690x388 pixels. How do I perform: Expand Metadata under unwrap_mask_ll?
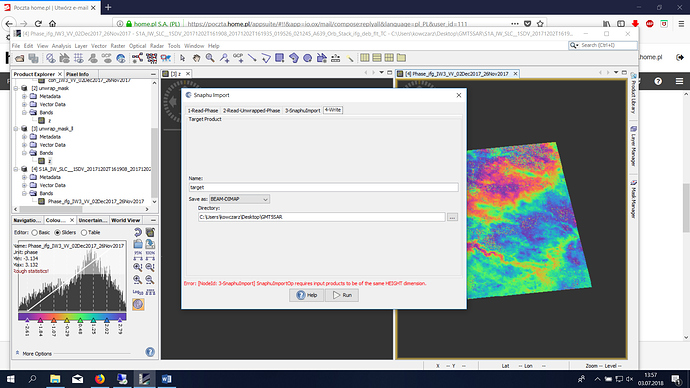click(25, 137)
